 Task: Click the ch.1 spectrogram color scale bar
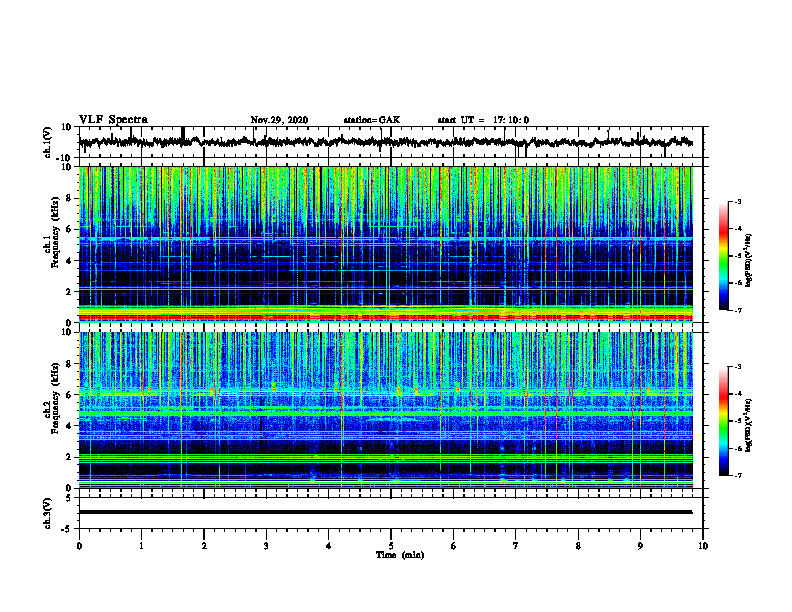[x=723, y=256]
